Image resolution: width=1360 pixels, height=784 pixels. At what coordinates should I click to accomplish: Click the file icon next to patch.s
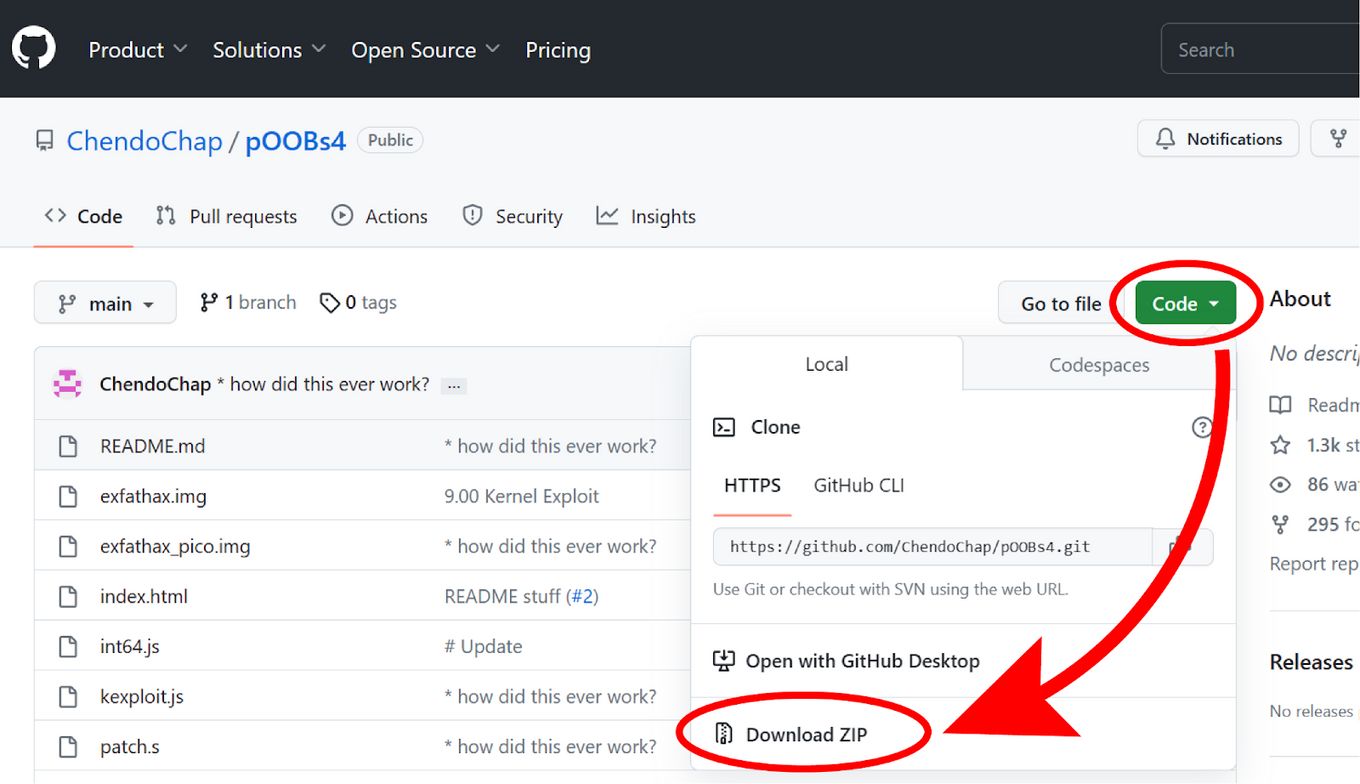[x=67, y=746]
